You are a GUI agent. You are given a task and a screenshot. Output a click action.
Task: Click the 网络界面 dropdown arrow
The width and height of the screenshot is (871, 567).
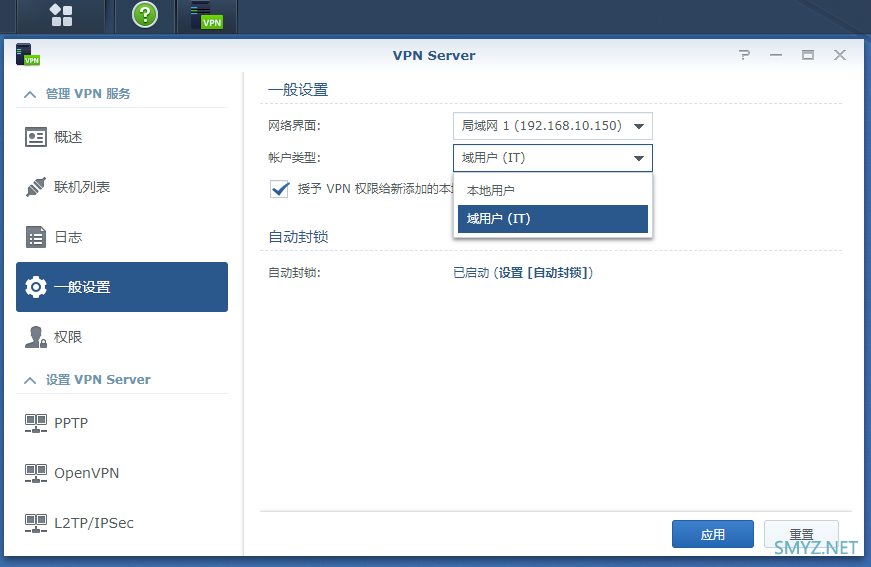[x=639, y=127]
